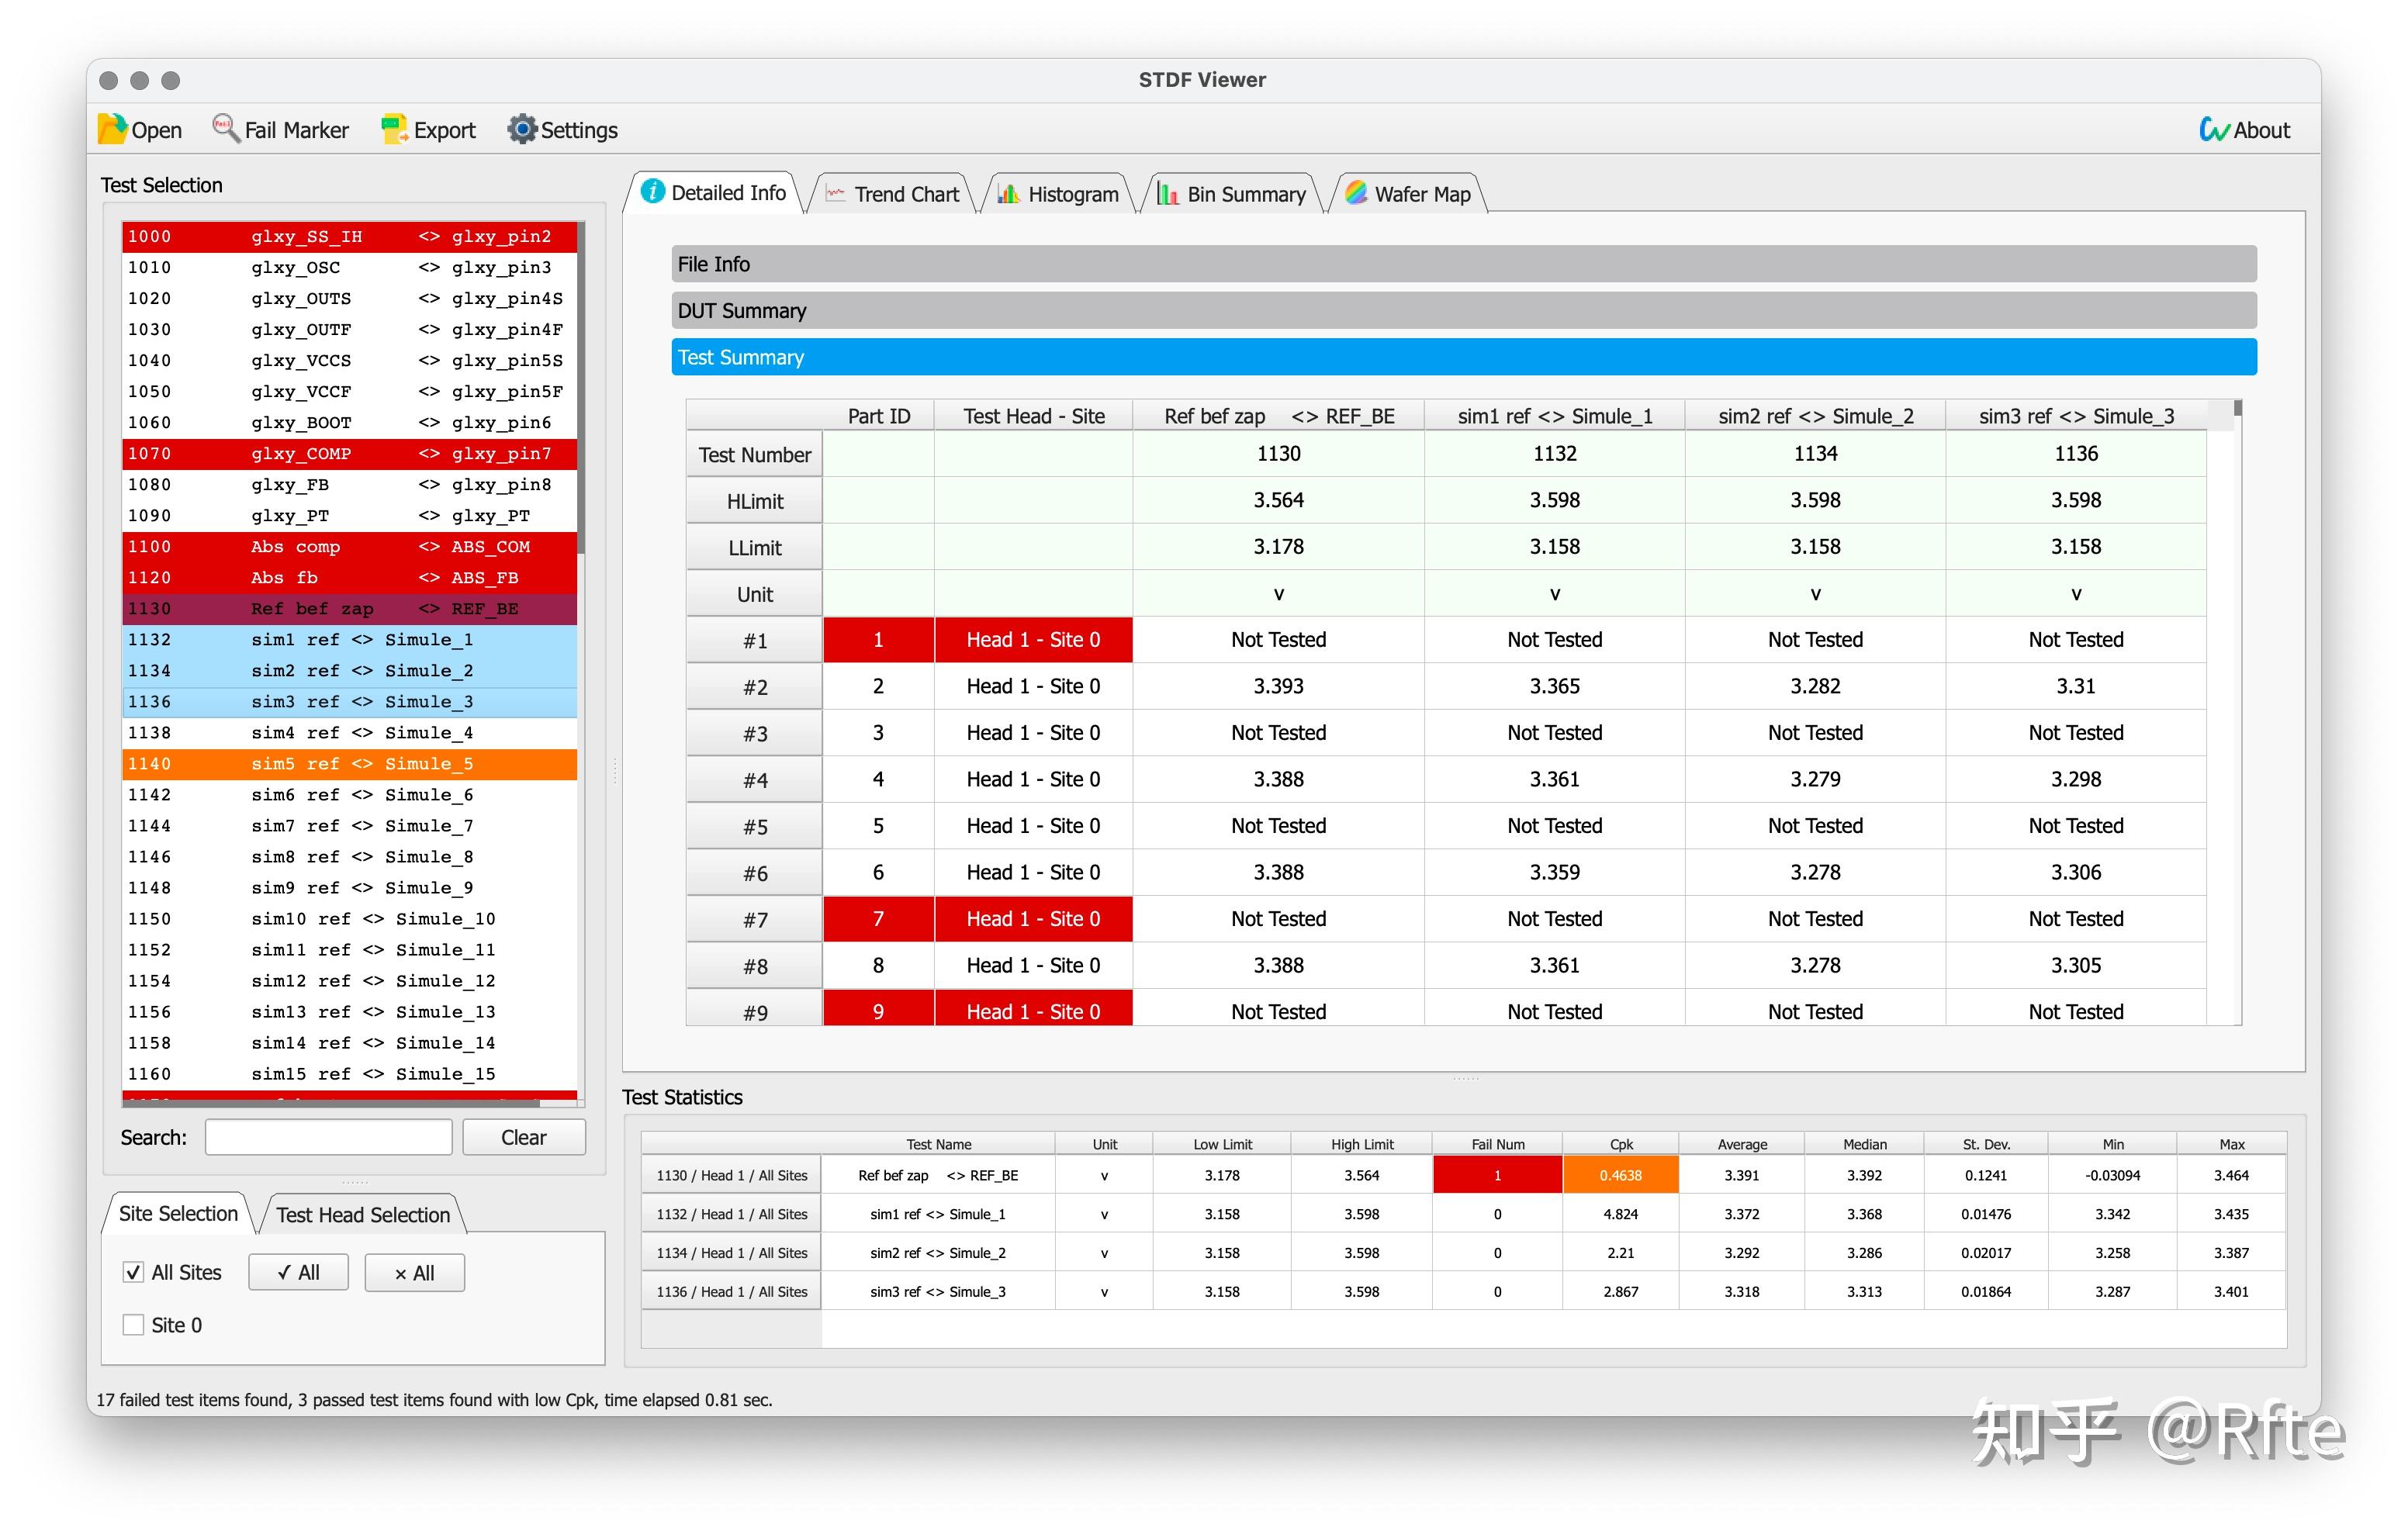Click into the Search input field

[328, 1137]
